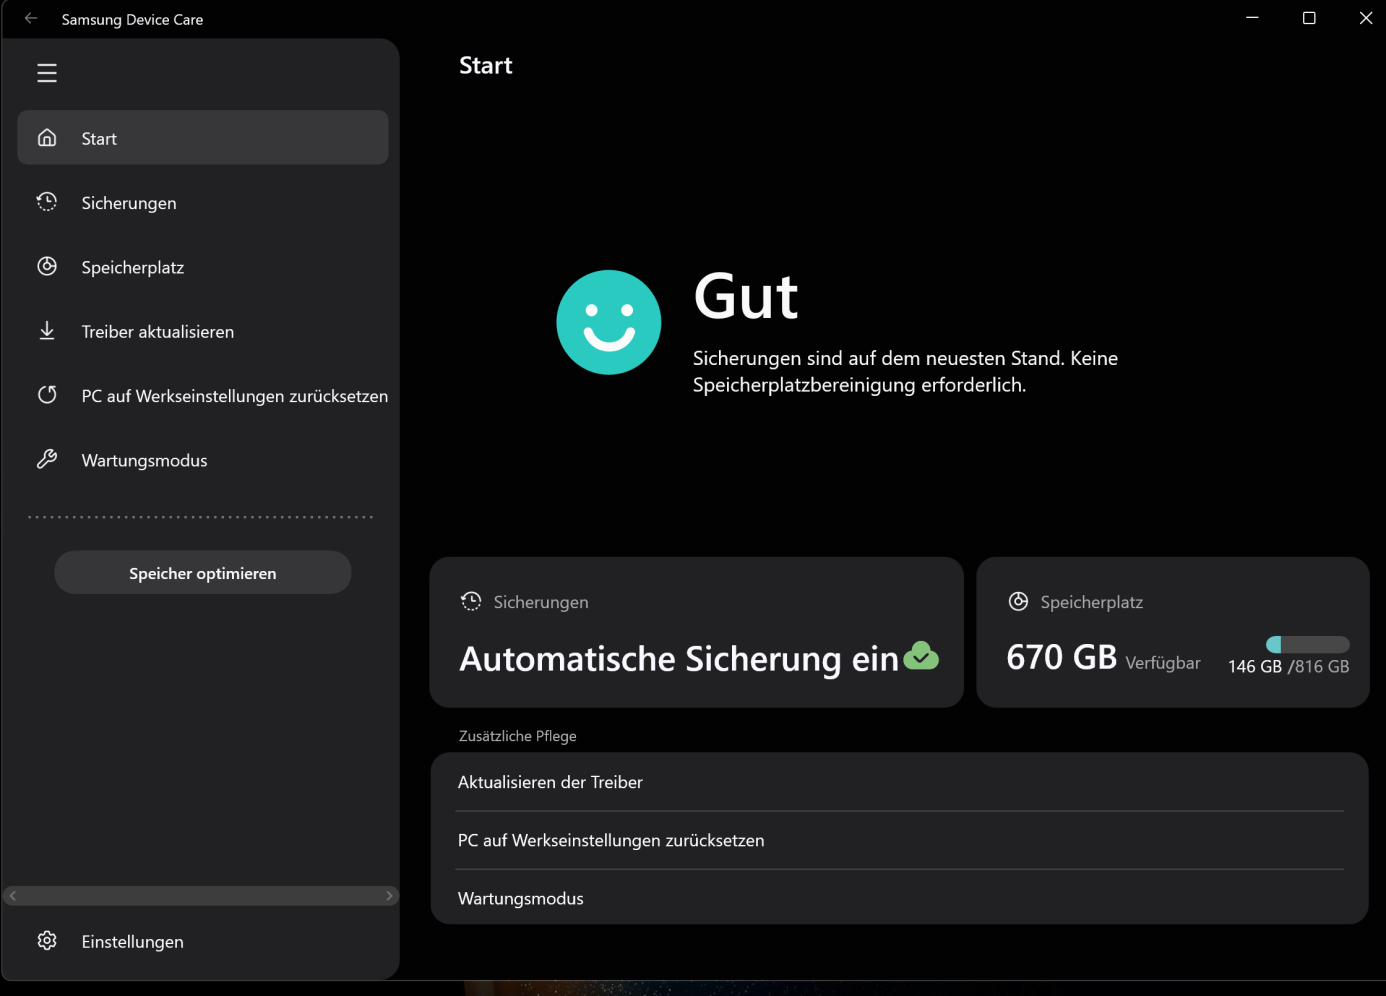This screenshot has height=996, width=1386.
Task: Select the Start home icon in sidebar
Action: tap(46, 137)
